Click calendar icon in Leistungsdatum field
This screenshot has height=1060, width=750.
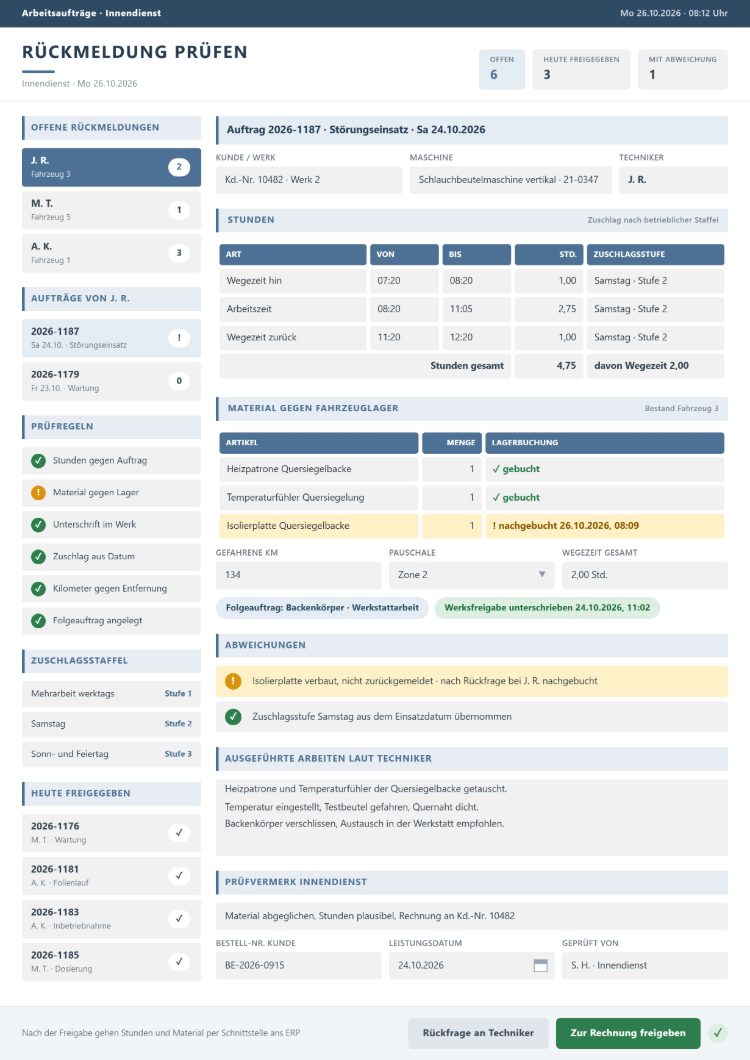[x=540, y=965]
